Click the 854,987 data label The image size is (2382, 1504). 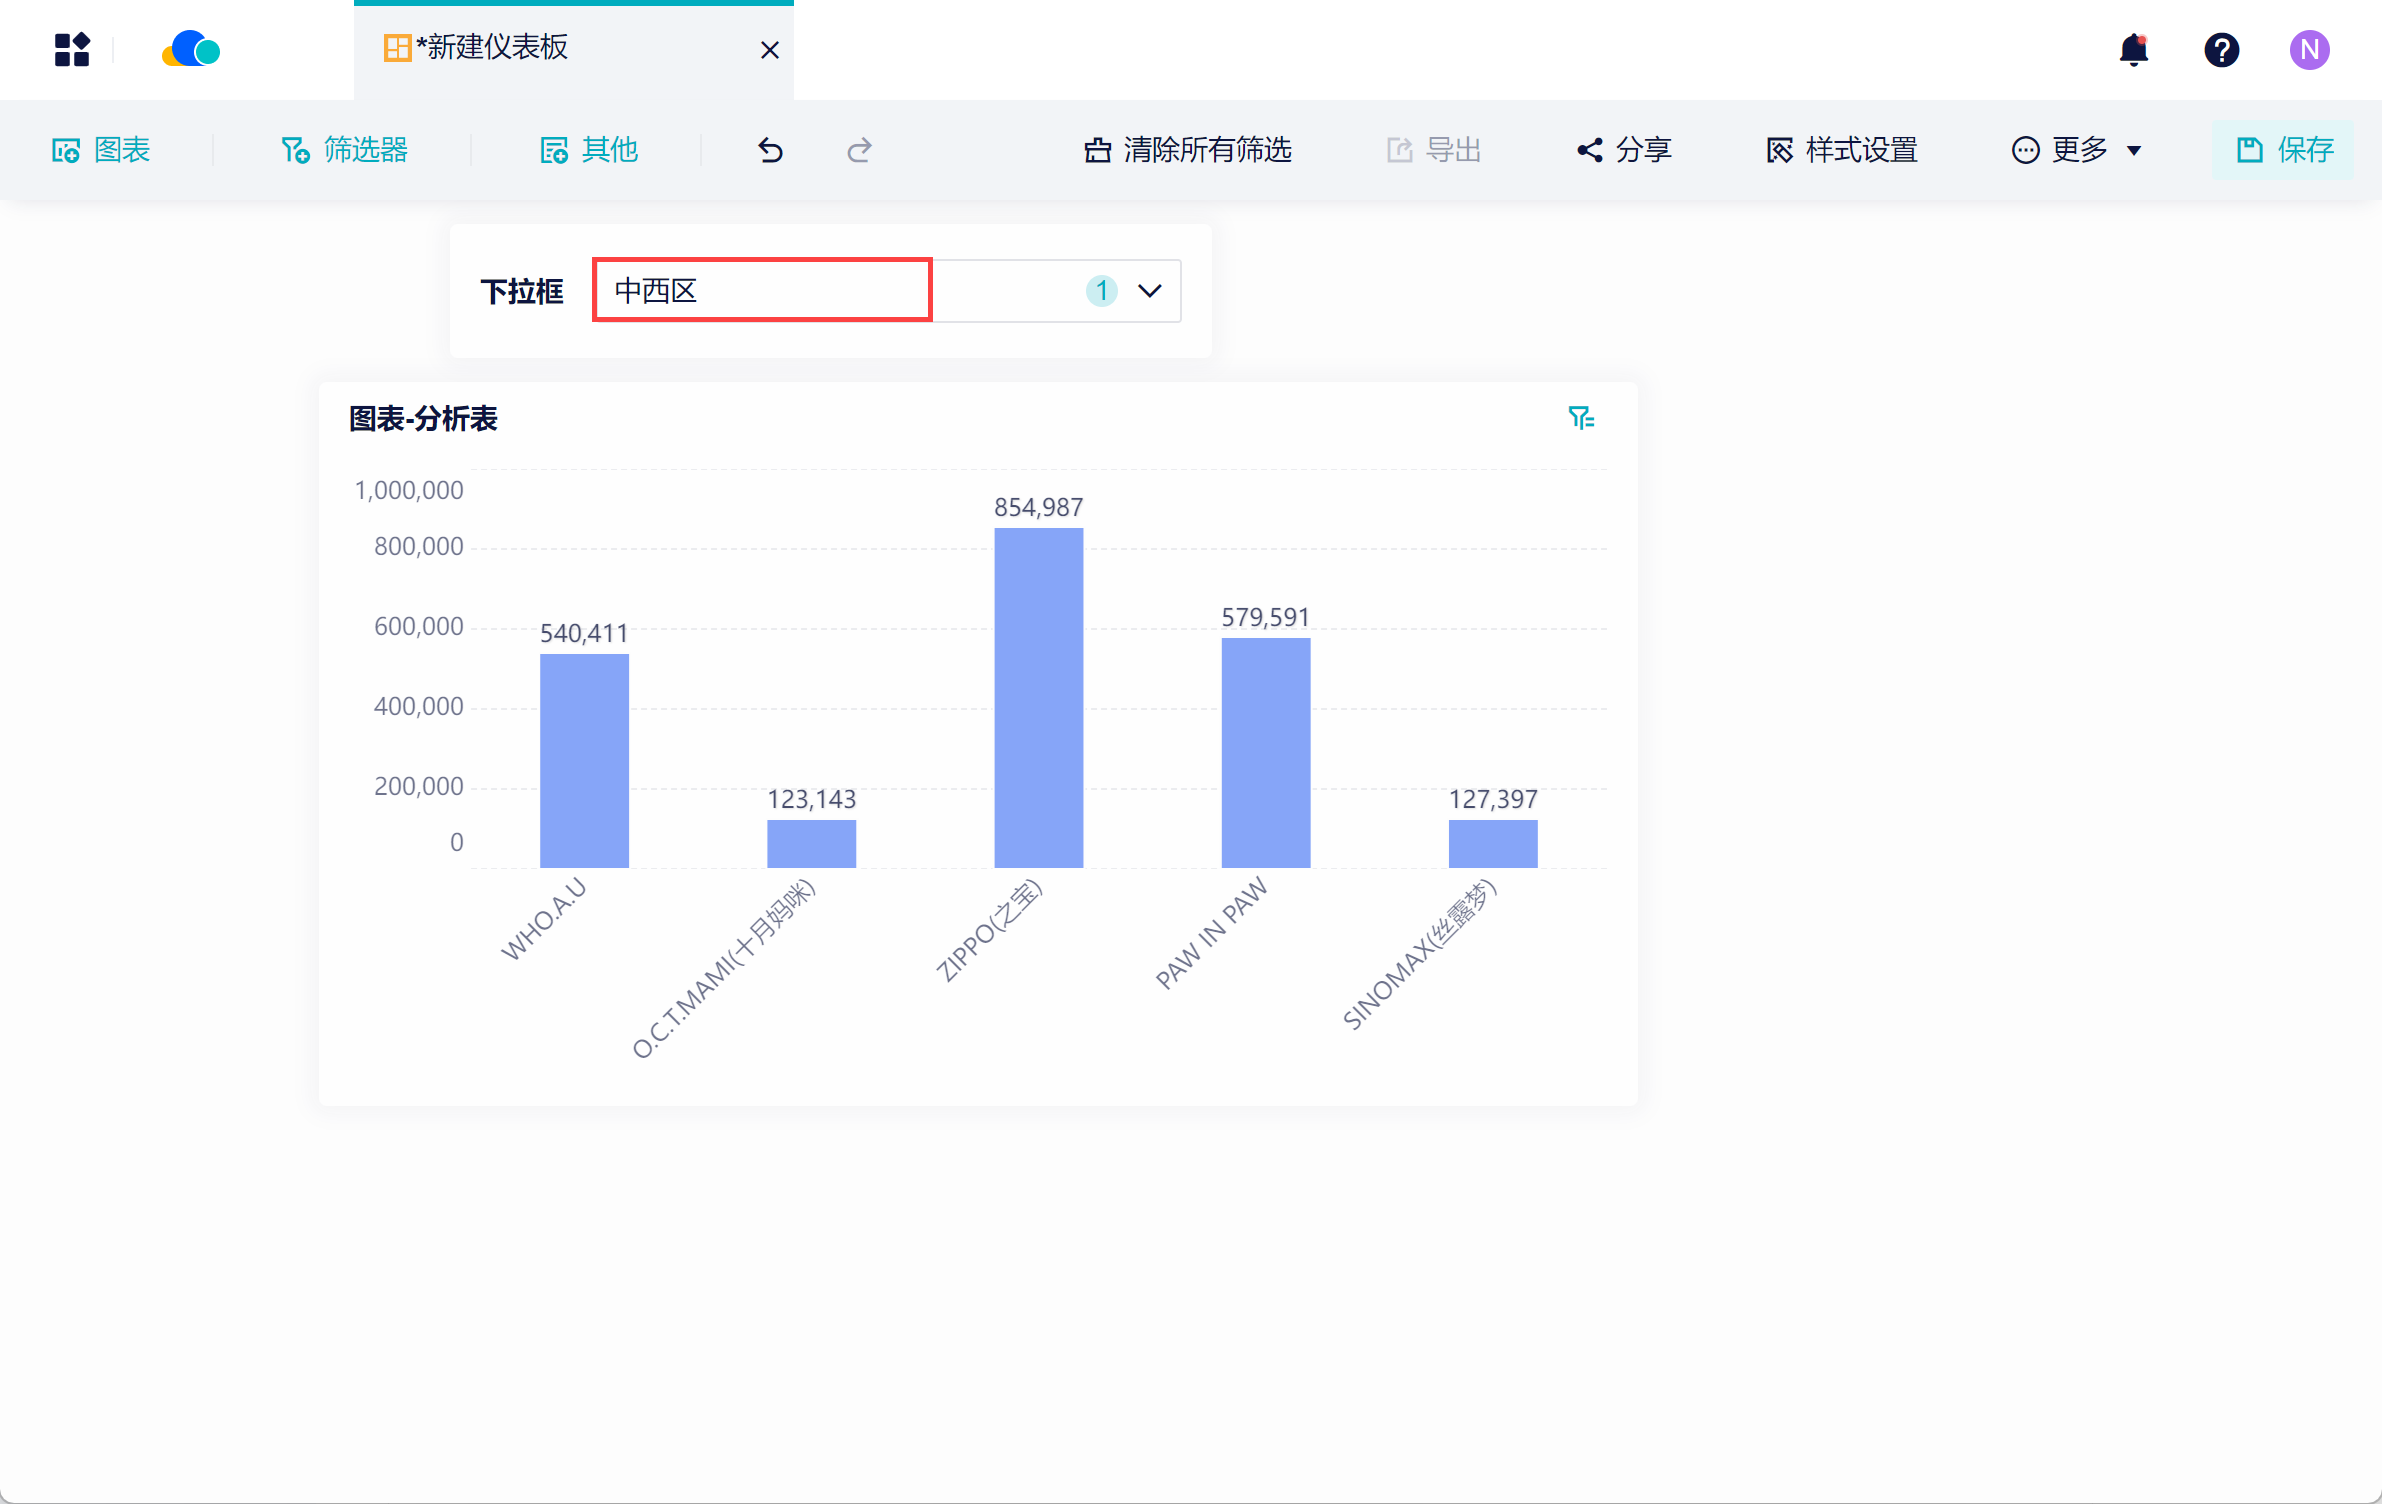tap(1038, 508)
